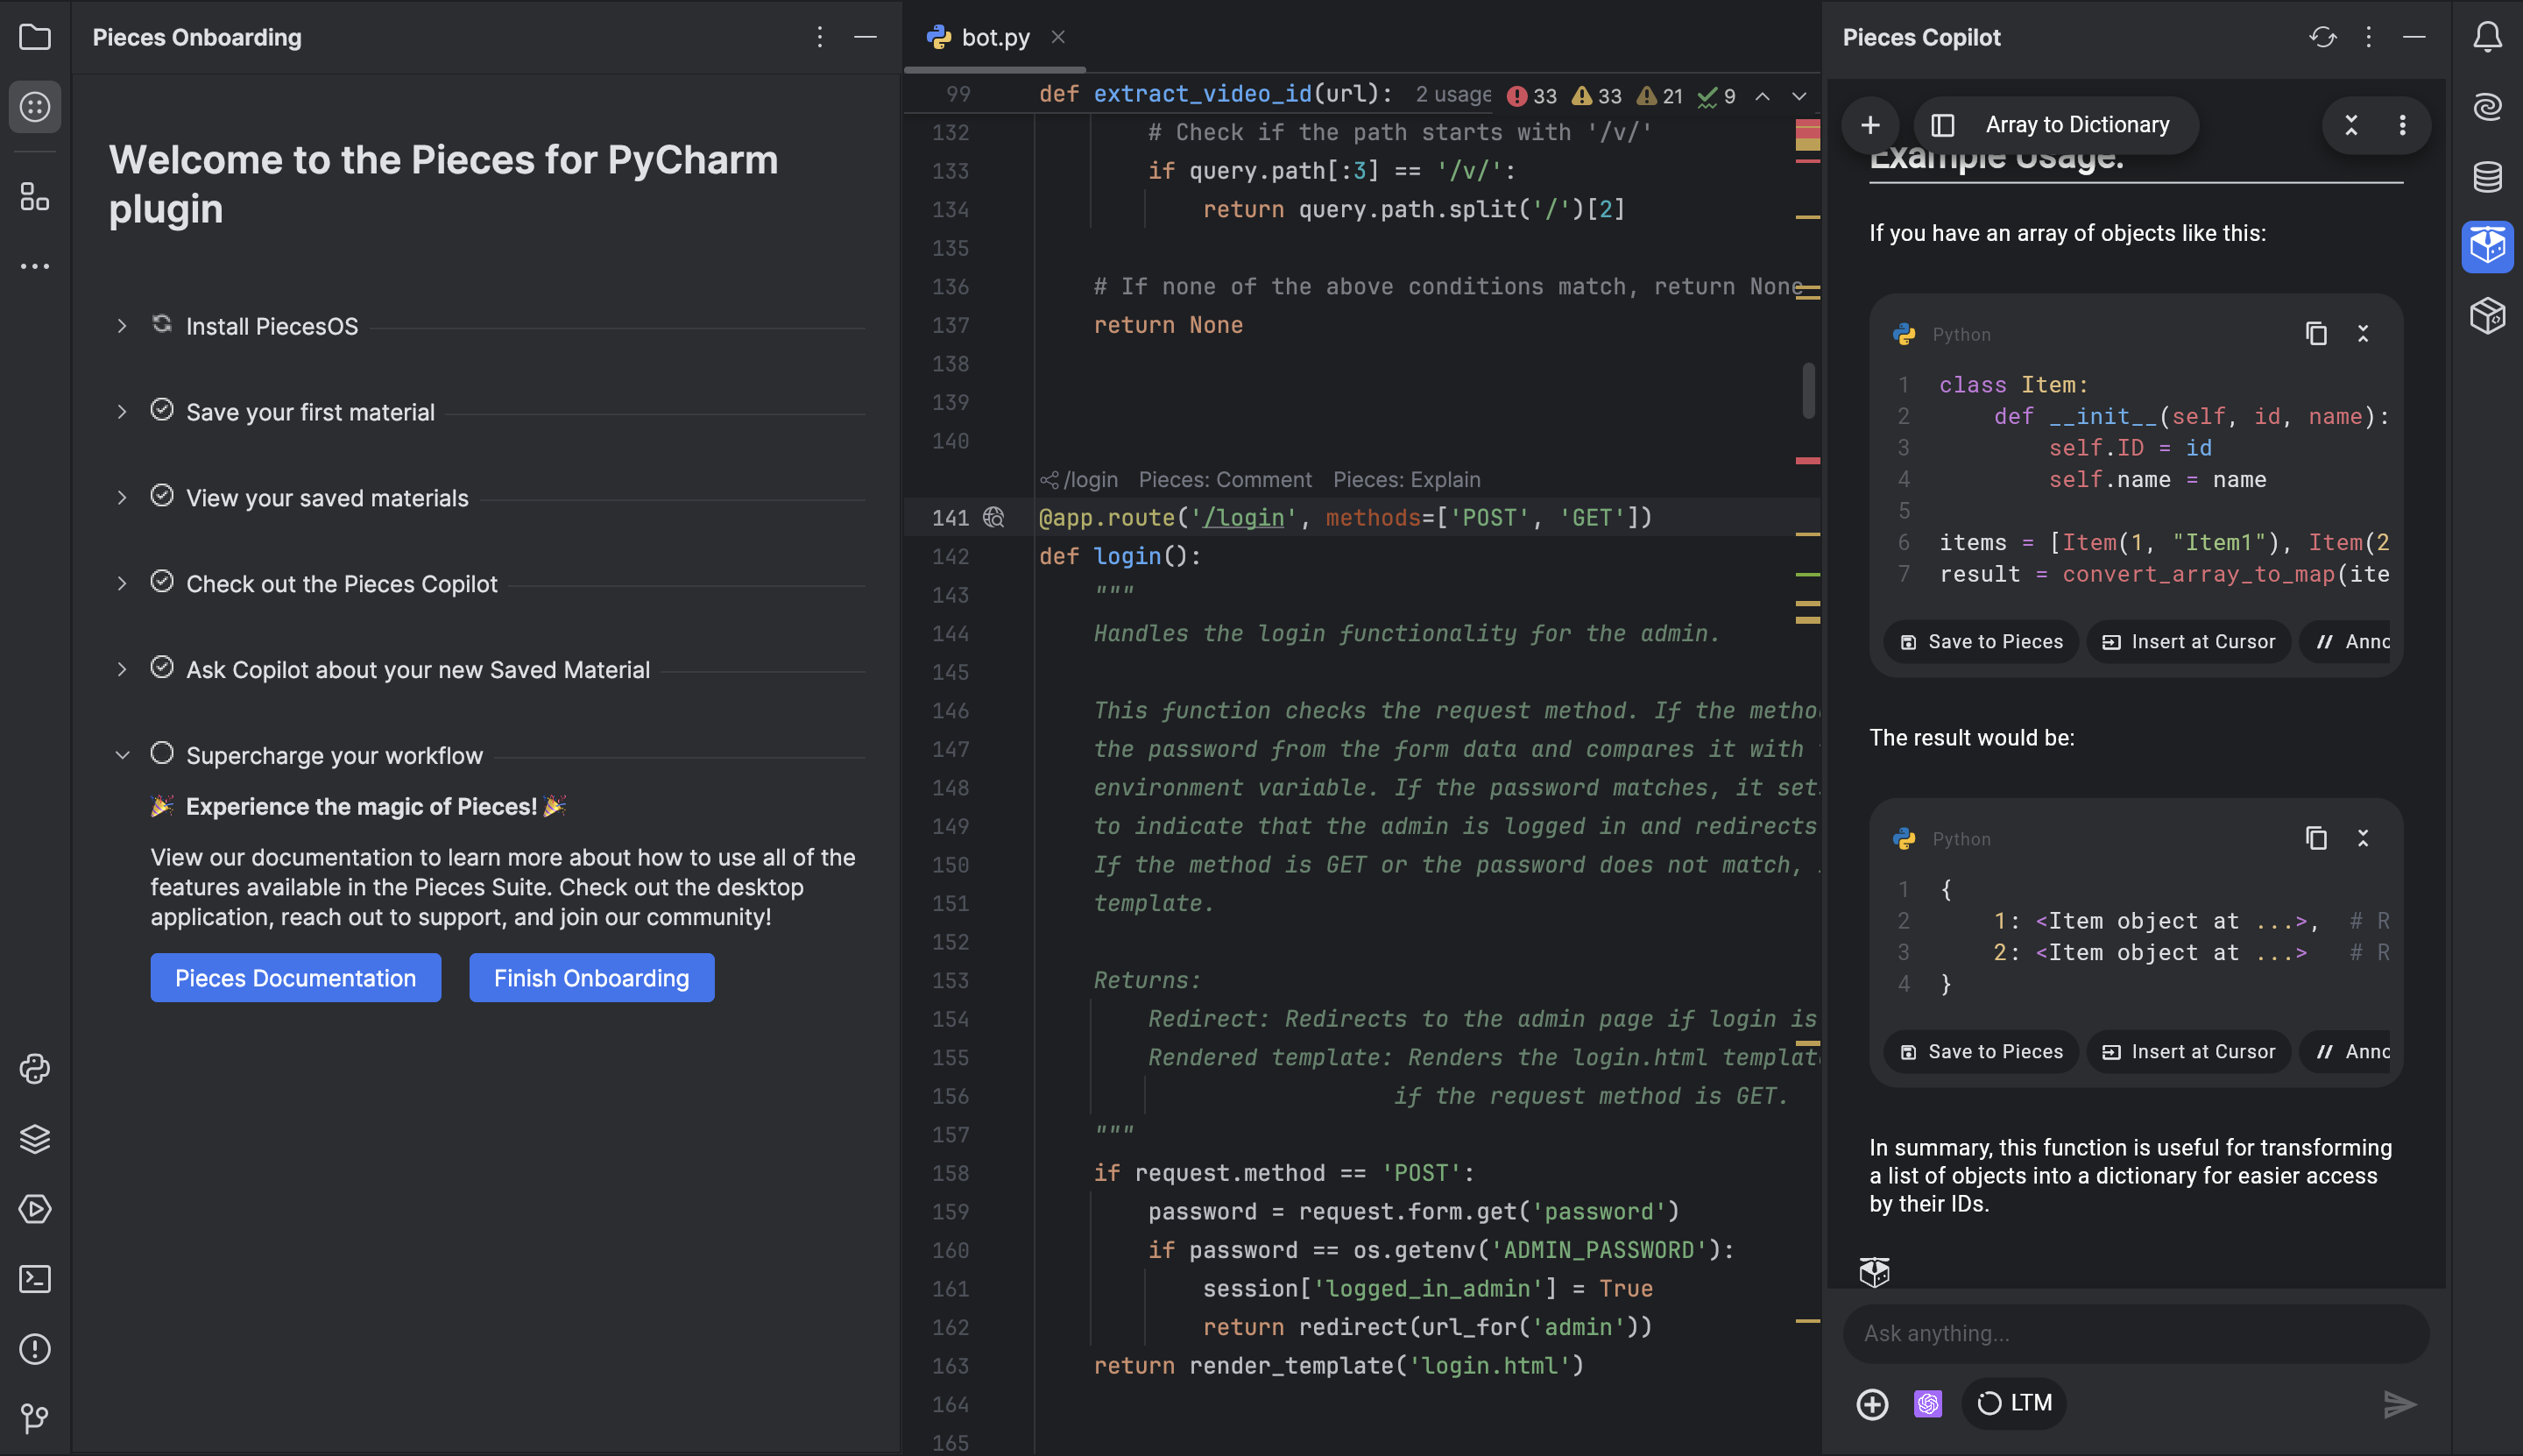Open the Pieces Drive box icon
Viewport: 2523px width, 1456px height.
pos(2487,316)
